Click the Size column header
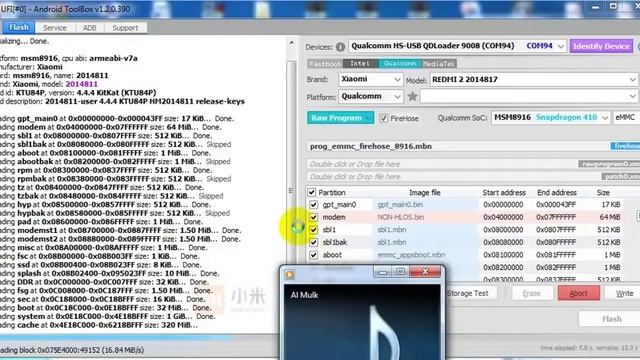This screenshot has width=640, height=360. 603,192
